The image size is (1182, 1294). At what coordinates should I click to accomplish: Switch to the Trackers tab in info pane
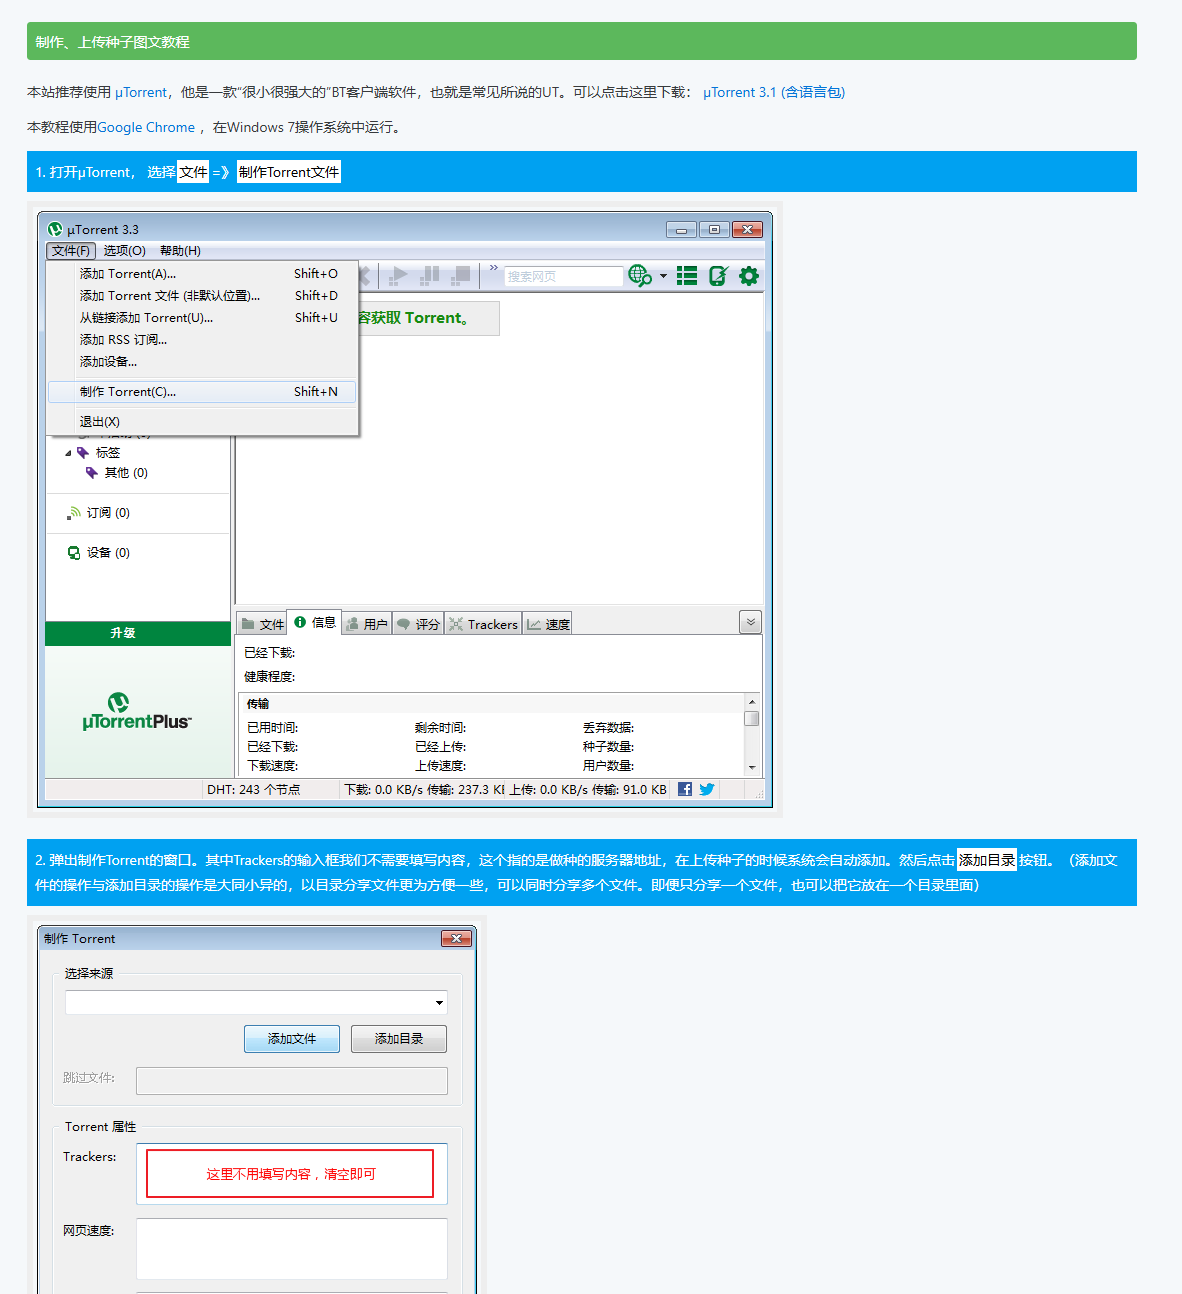[x=483, y=624]
